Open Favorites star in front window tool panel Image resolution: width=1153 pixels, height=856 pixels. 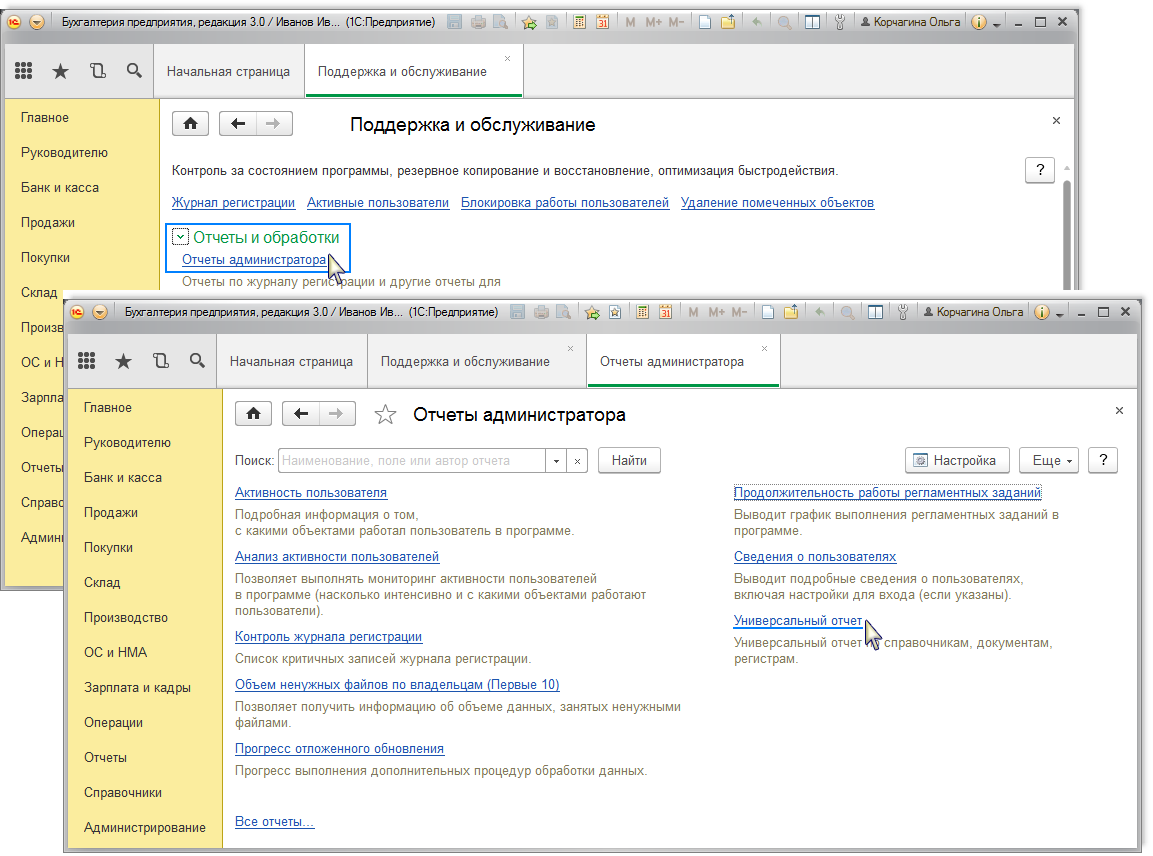[124, 361]
